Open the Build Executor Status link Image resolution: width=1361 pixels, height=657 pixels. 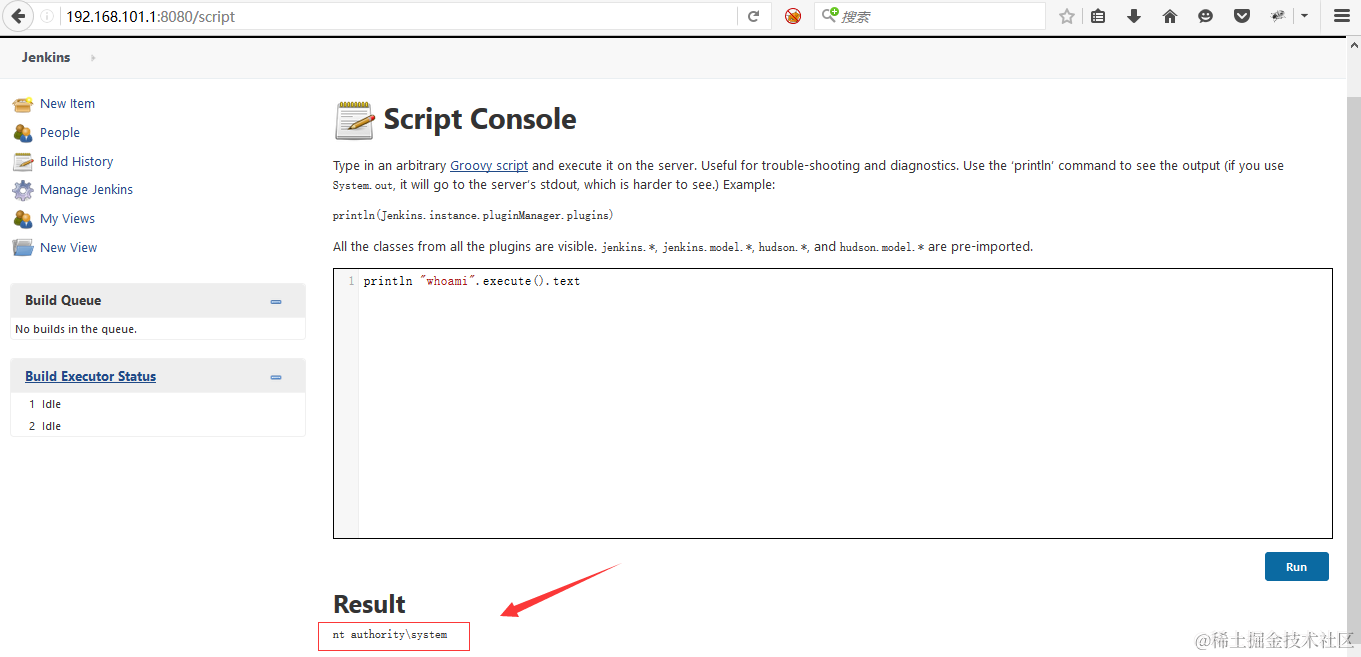tap(90, 377)
